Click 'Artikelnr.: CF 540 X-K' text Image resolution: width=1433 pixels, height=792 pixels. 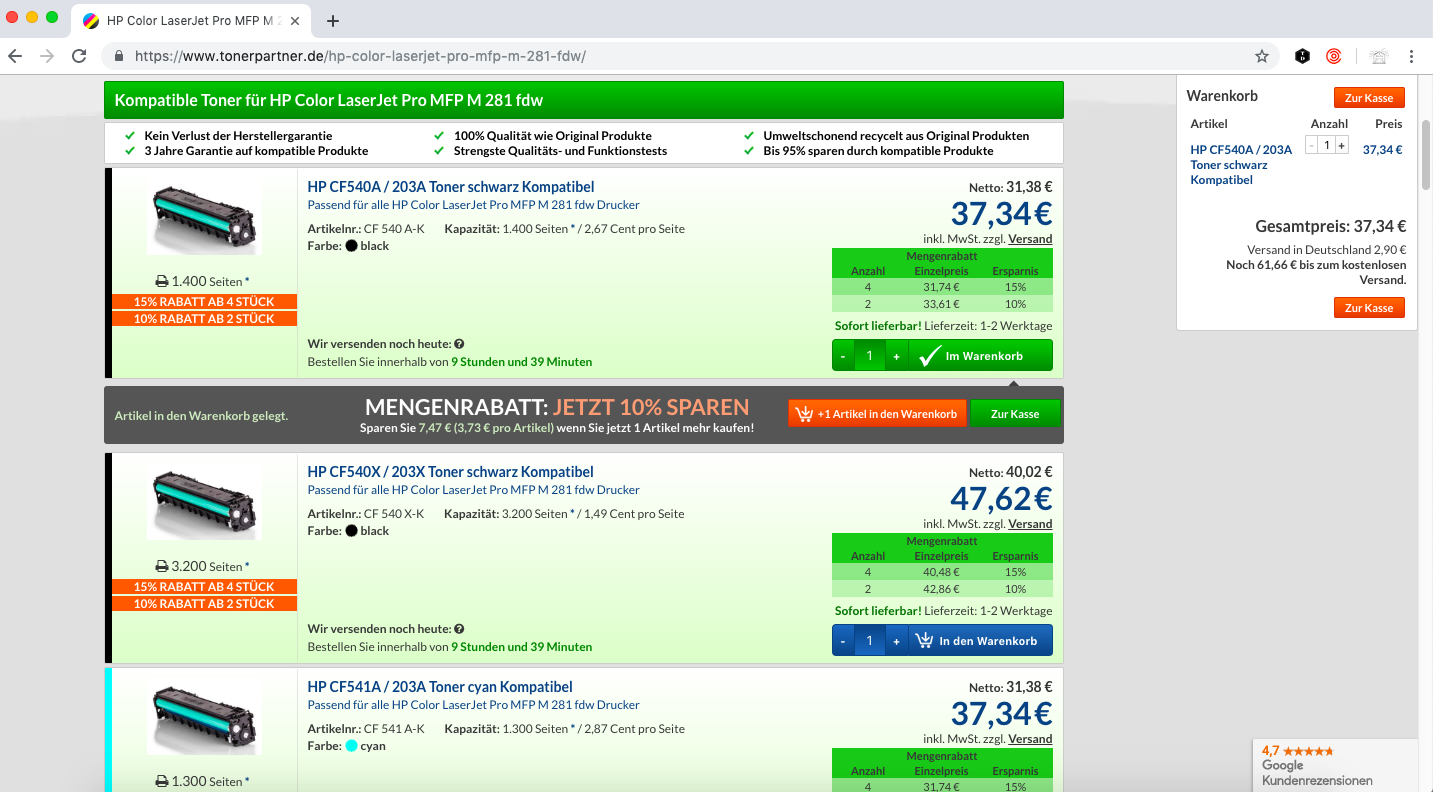(366, 514)
